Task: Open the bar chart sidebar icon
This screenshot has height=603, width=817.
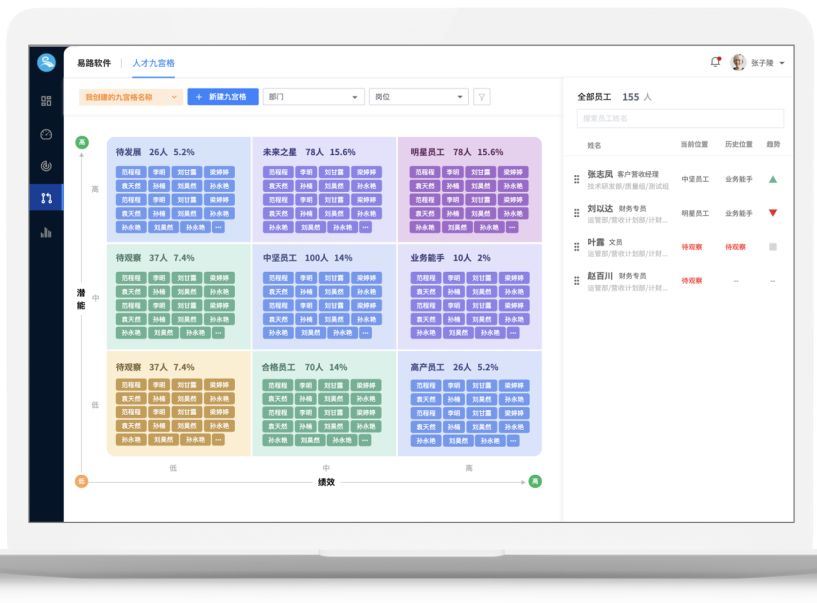Action: click(46, 232)
